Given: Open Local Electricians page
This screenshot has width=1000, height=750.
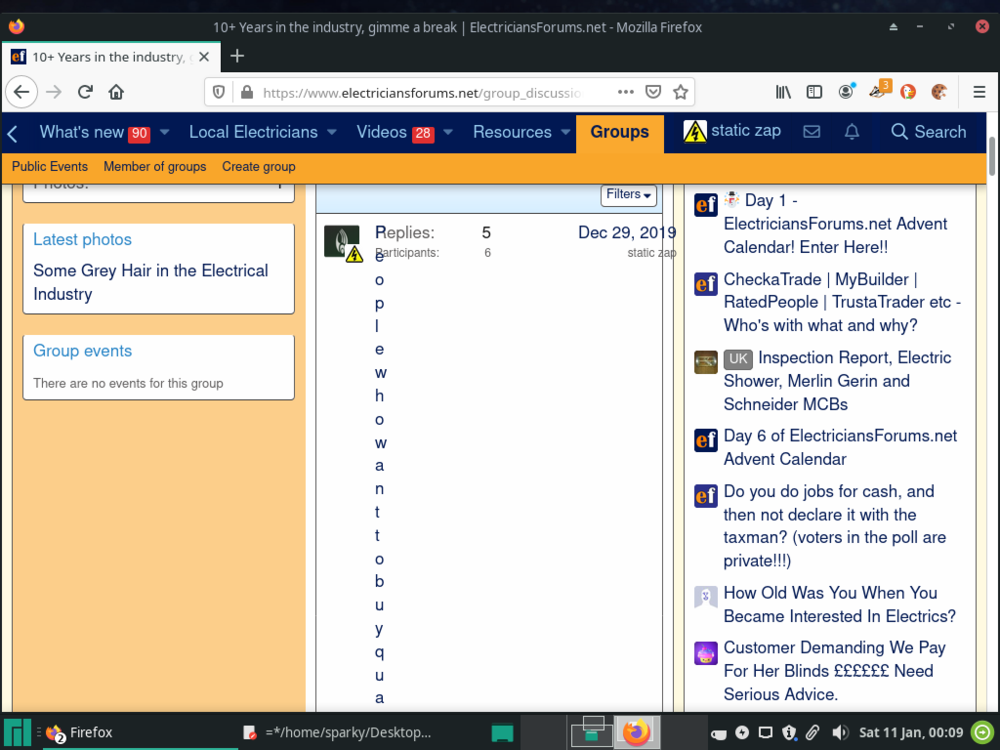Looking at the screenshot, I should click(x=253, y=132).
